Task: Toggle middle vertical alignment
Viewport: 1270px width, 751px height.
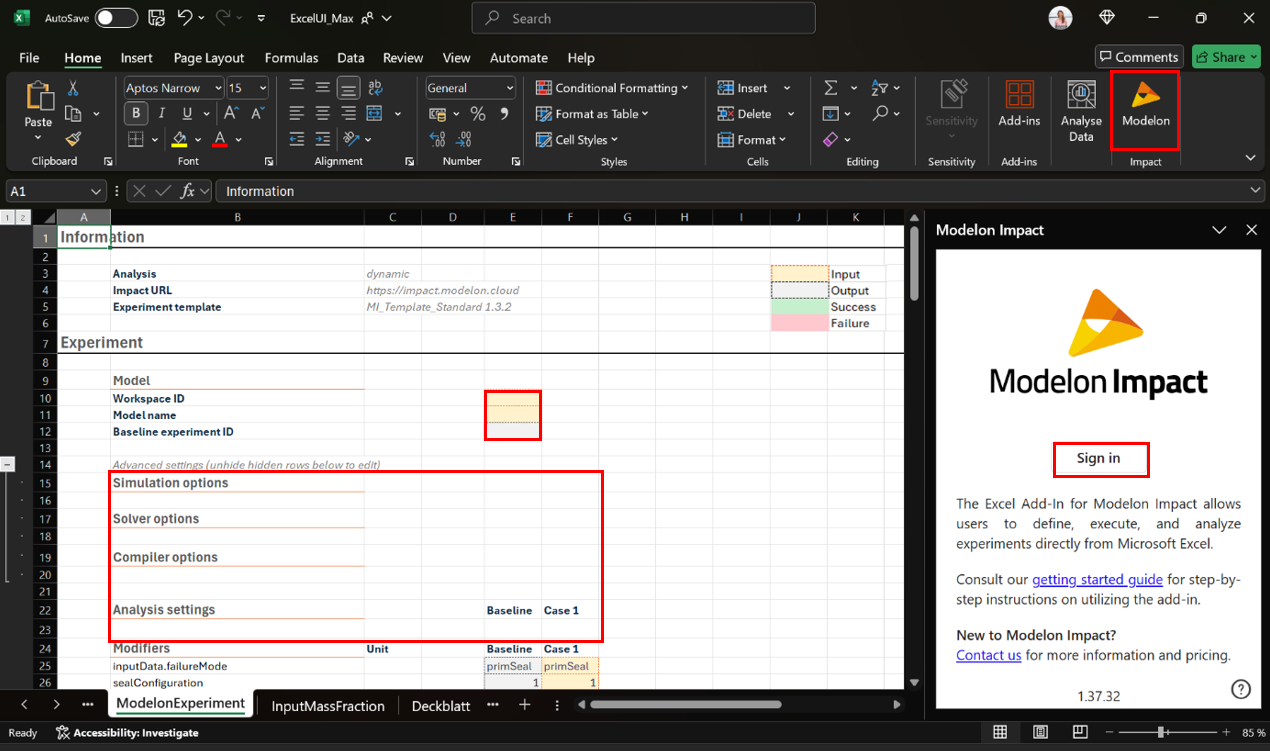Action: point(322,88)
